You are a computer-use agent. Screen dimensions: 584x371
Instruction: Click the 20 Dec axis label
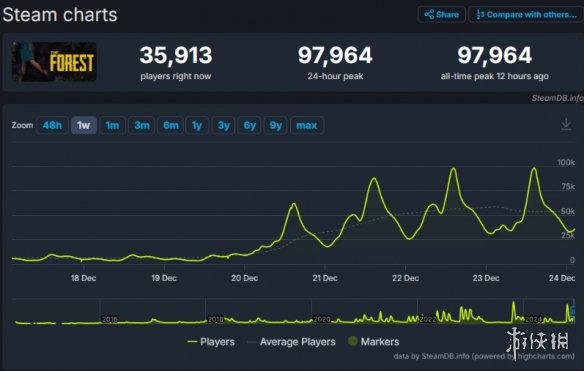tap(245, 278)
